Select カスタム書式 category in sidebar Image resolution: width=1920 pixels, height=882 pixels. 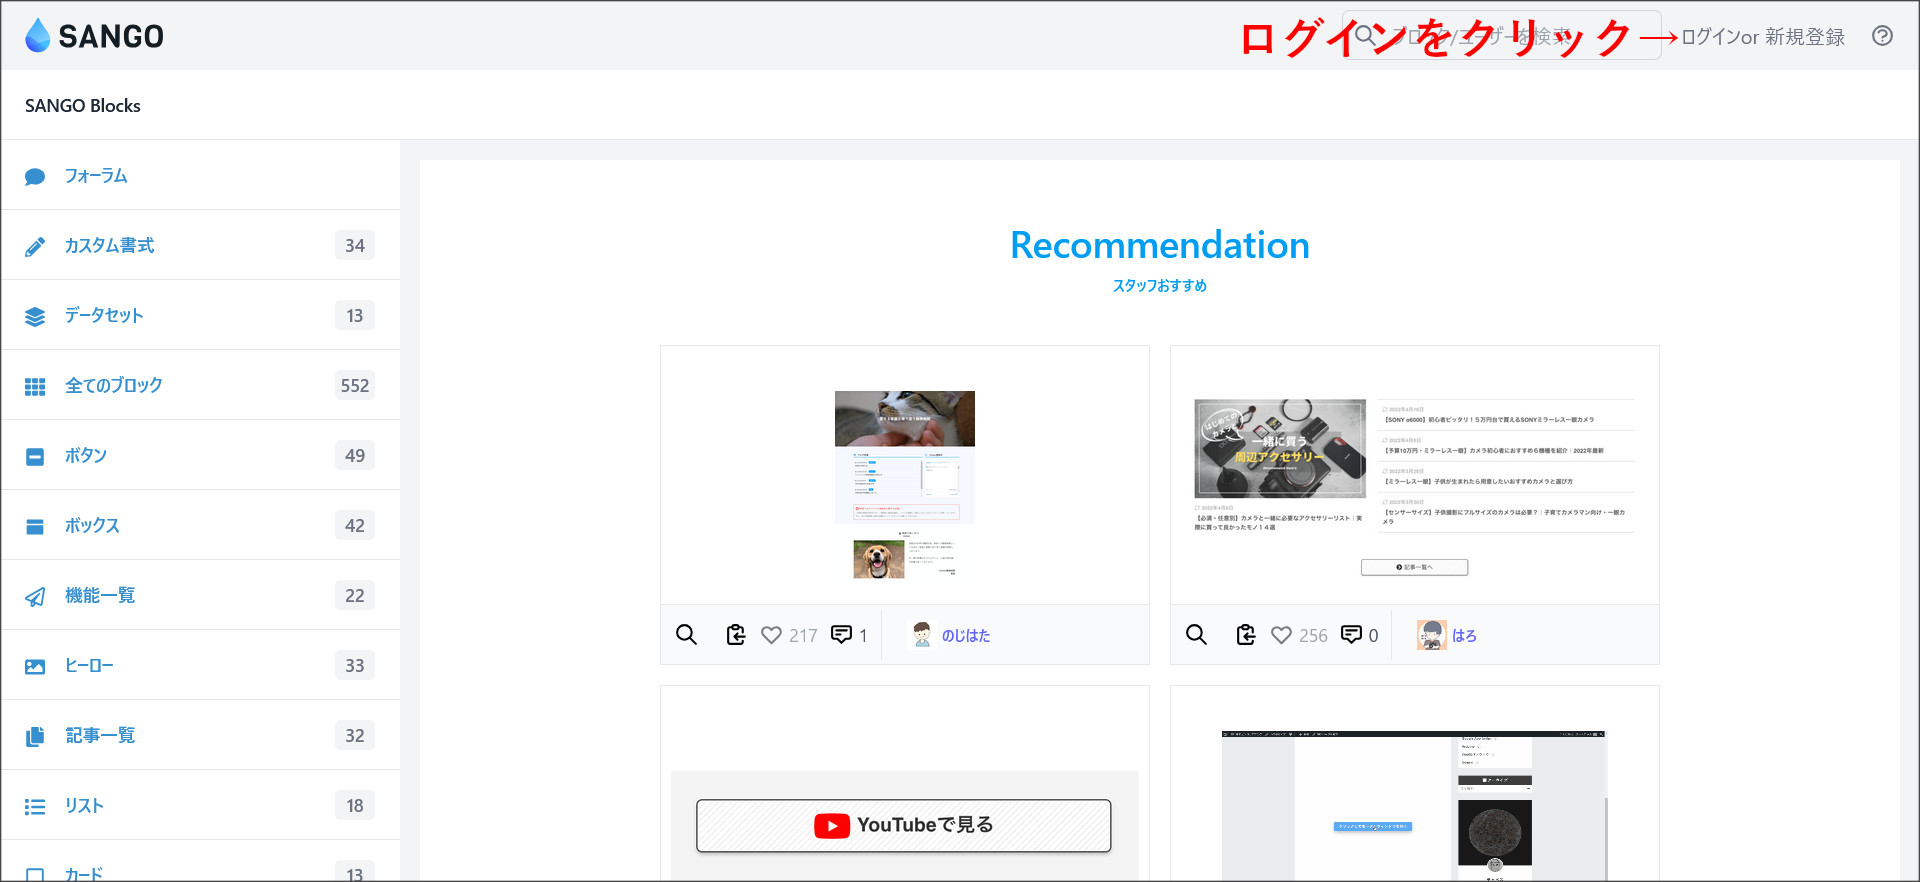pyautogui.click(x=109, y=246)
